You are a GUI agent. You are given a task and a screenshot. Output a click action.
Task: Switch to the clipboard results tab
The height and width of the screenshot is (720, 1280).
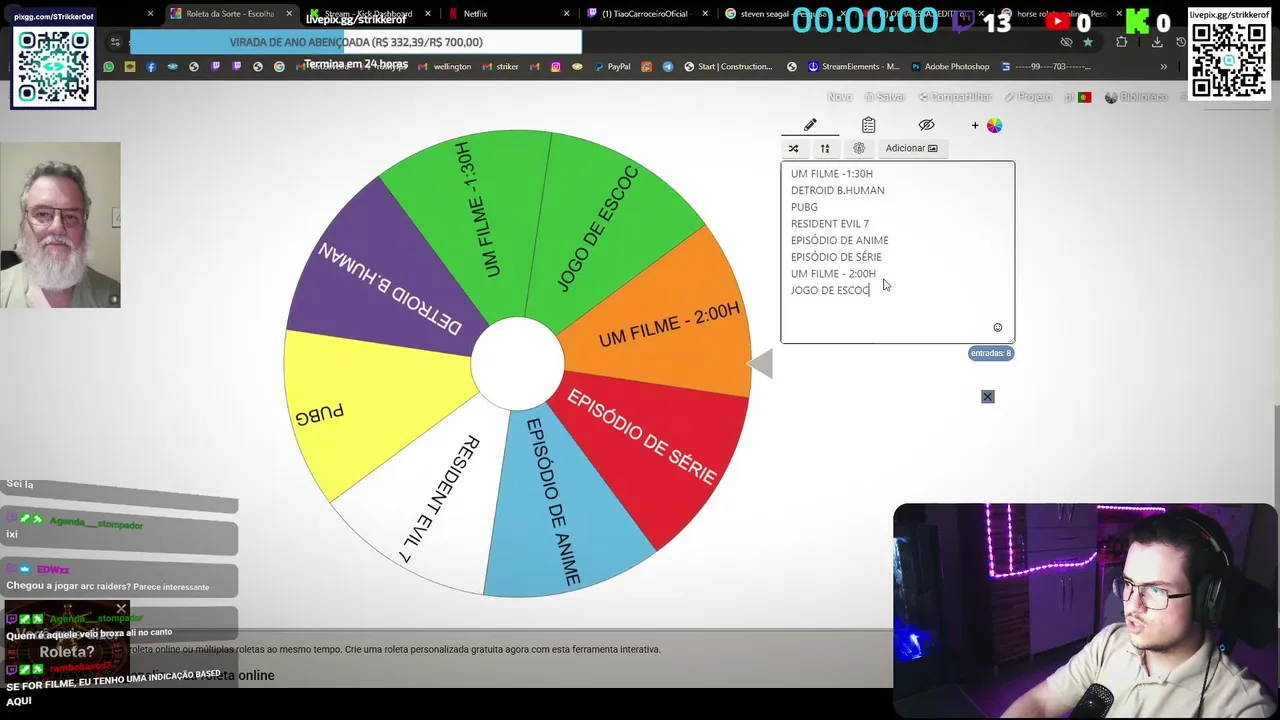point(868,125)
